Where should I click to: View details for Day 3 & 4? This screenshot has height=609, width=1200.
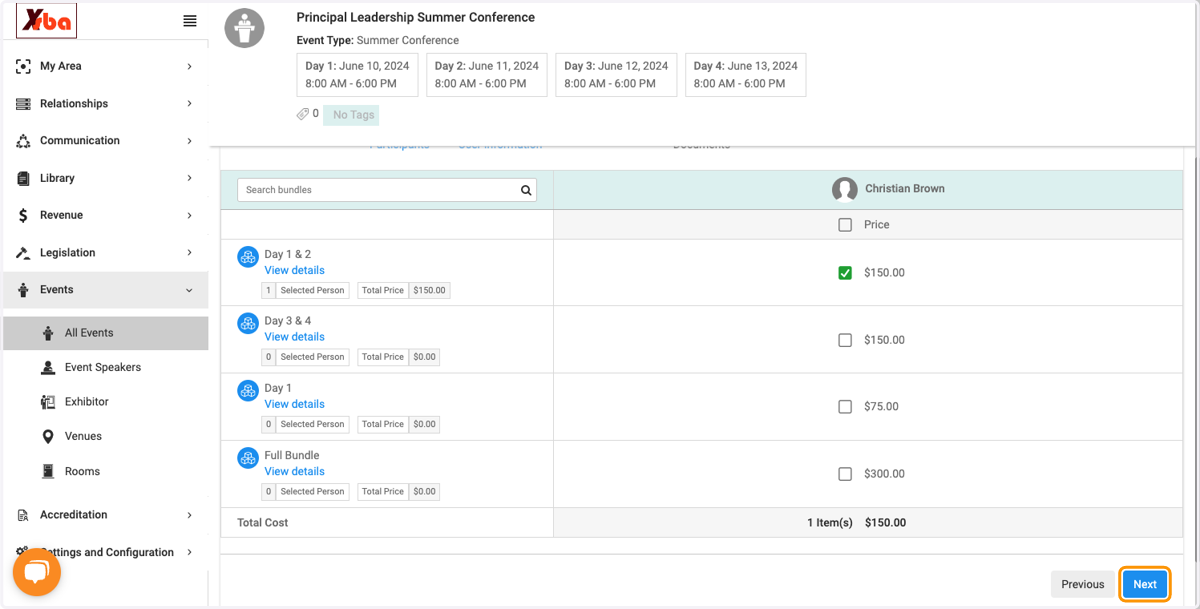[294, 337]
